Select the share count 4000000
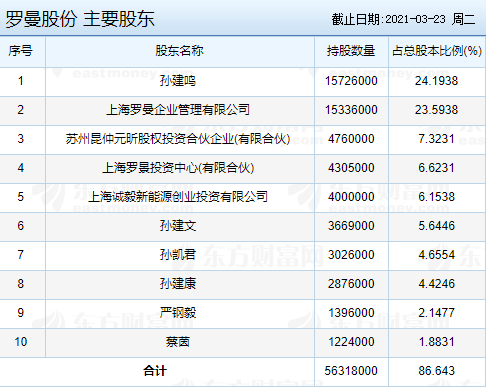Screen dimensions: 486x390 coord(351,197)
